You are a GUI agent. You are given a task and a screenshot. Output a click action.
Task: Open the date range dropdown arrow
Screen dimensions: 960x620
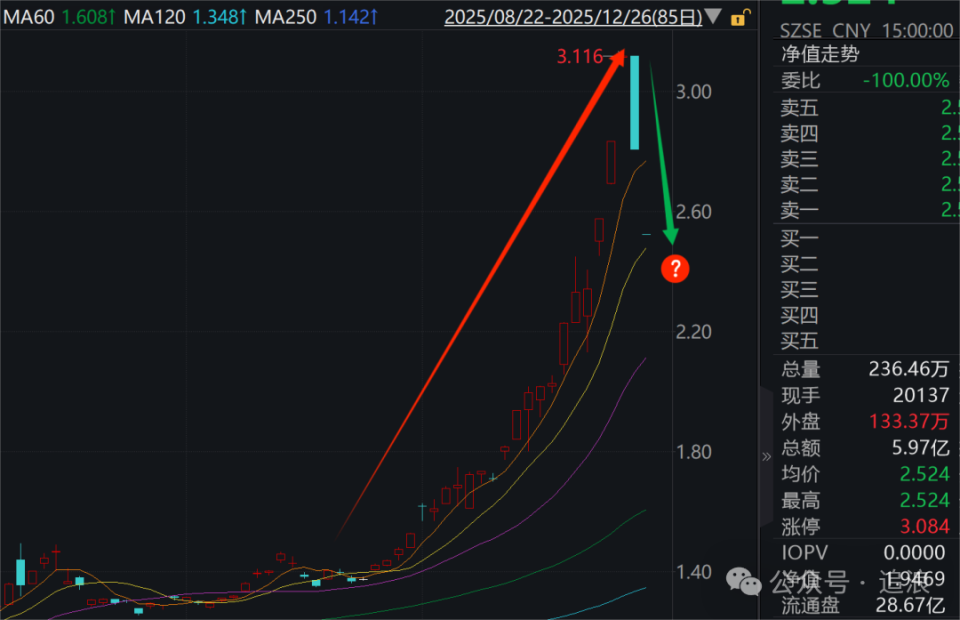tap(713, 17)
